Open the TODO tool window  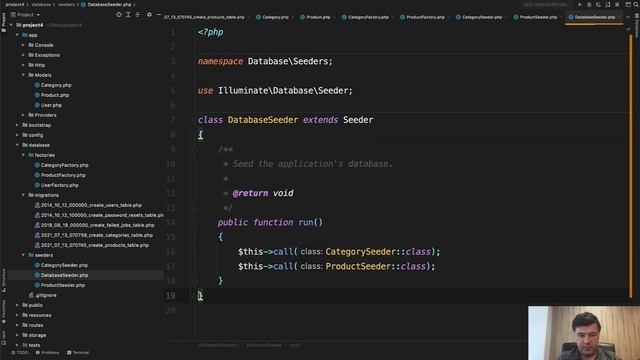coord(20,353)
